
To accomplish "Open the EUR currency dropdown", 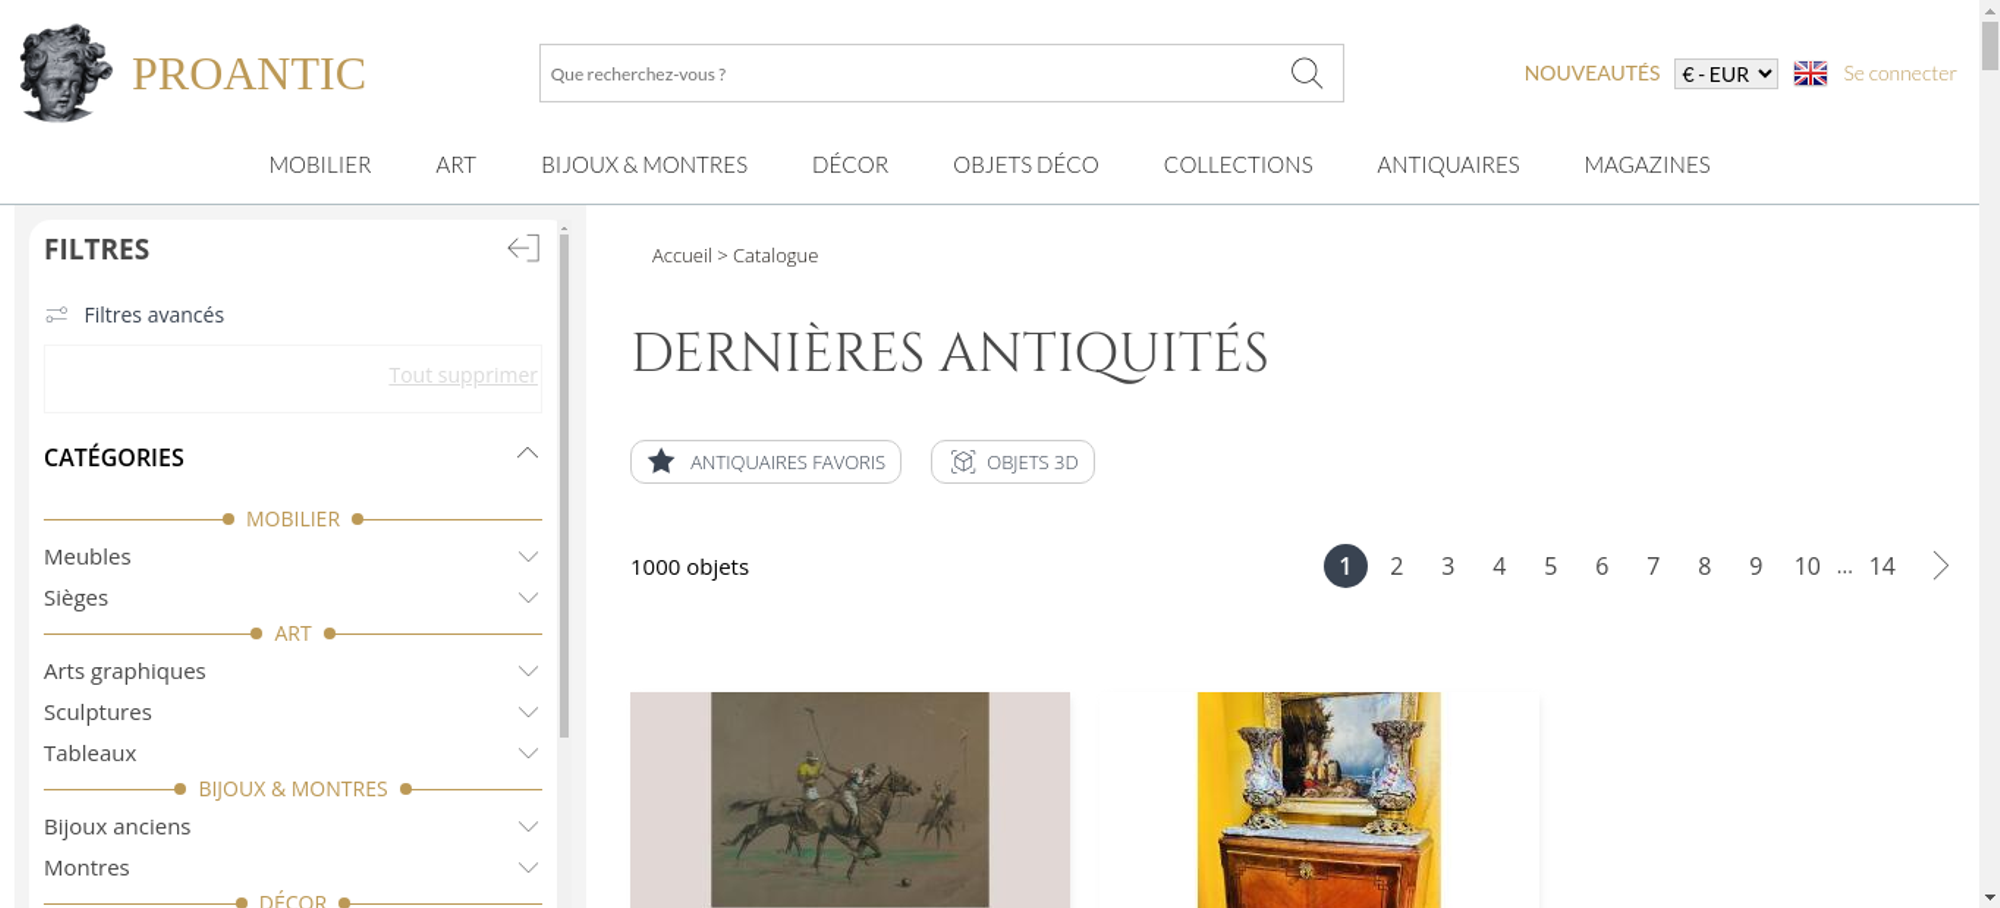I will tap(1726, 74).
